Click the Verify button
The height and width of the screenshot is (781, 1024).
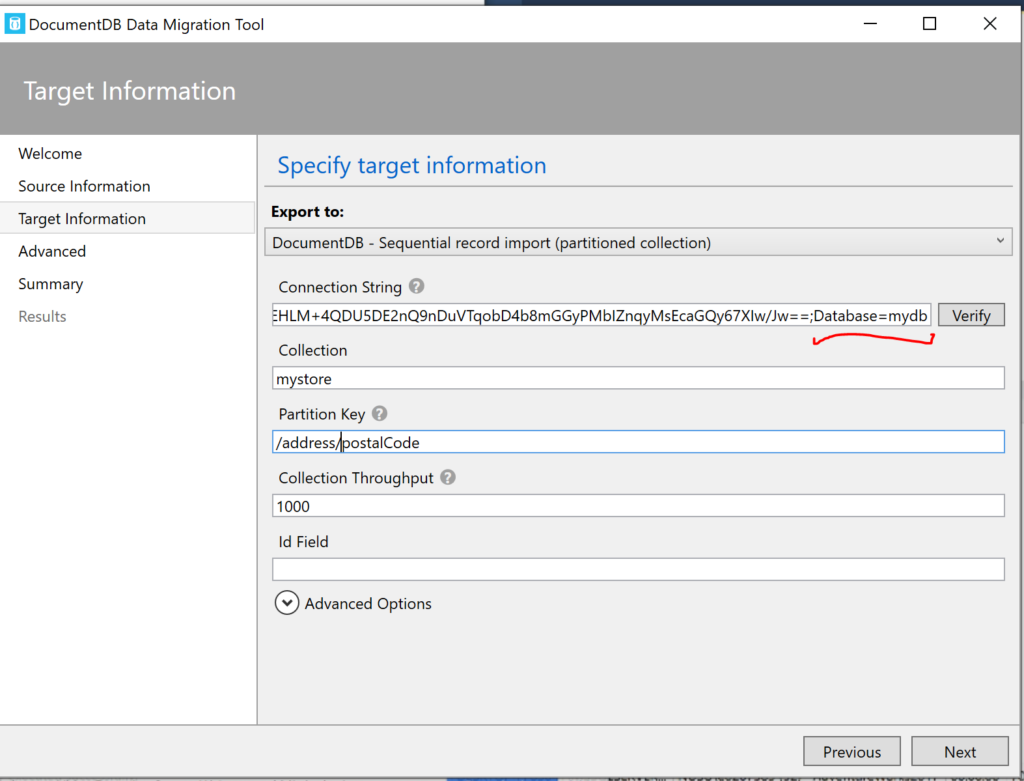971,315
